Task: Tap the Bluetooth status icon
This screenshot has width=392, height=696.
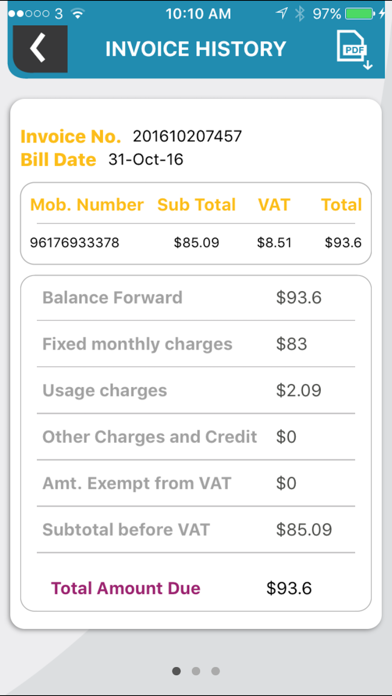Action: coord(300,14)
